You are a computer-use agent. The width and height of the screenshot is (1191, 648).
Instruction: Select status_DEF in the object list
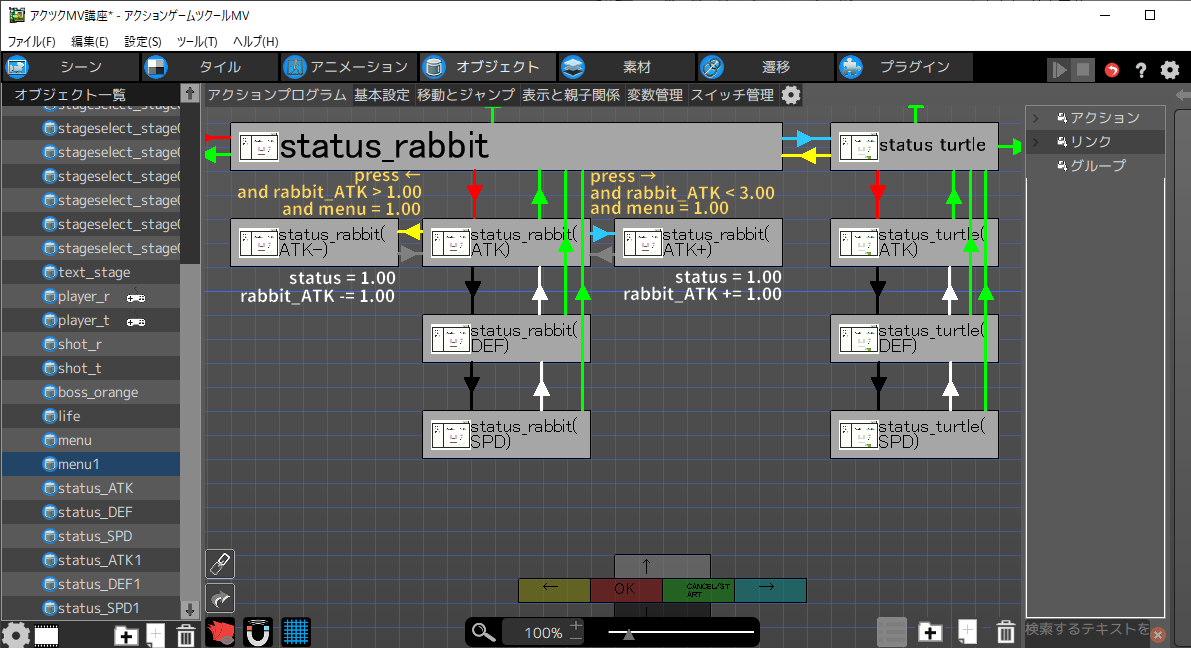click(95, 512)
